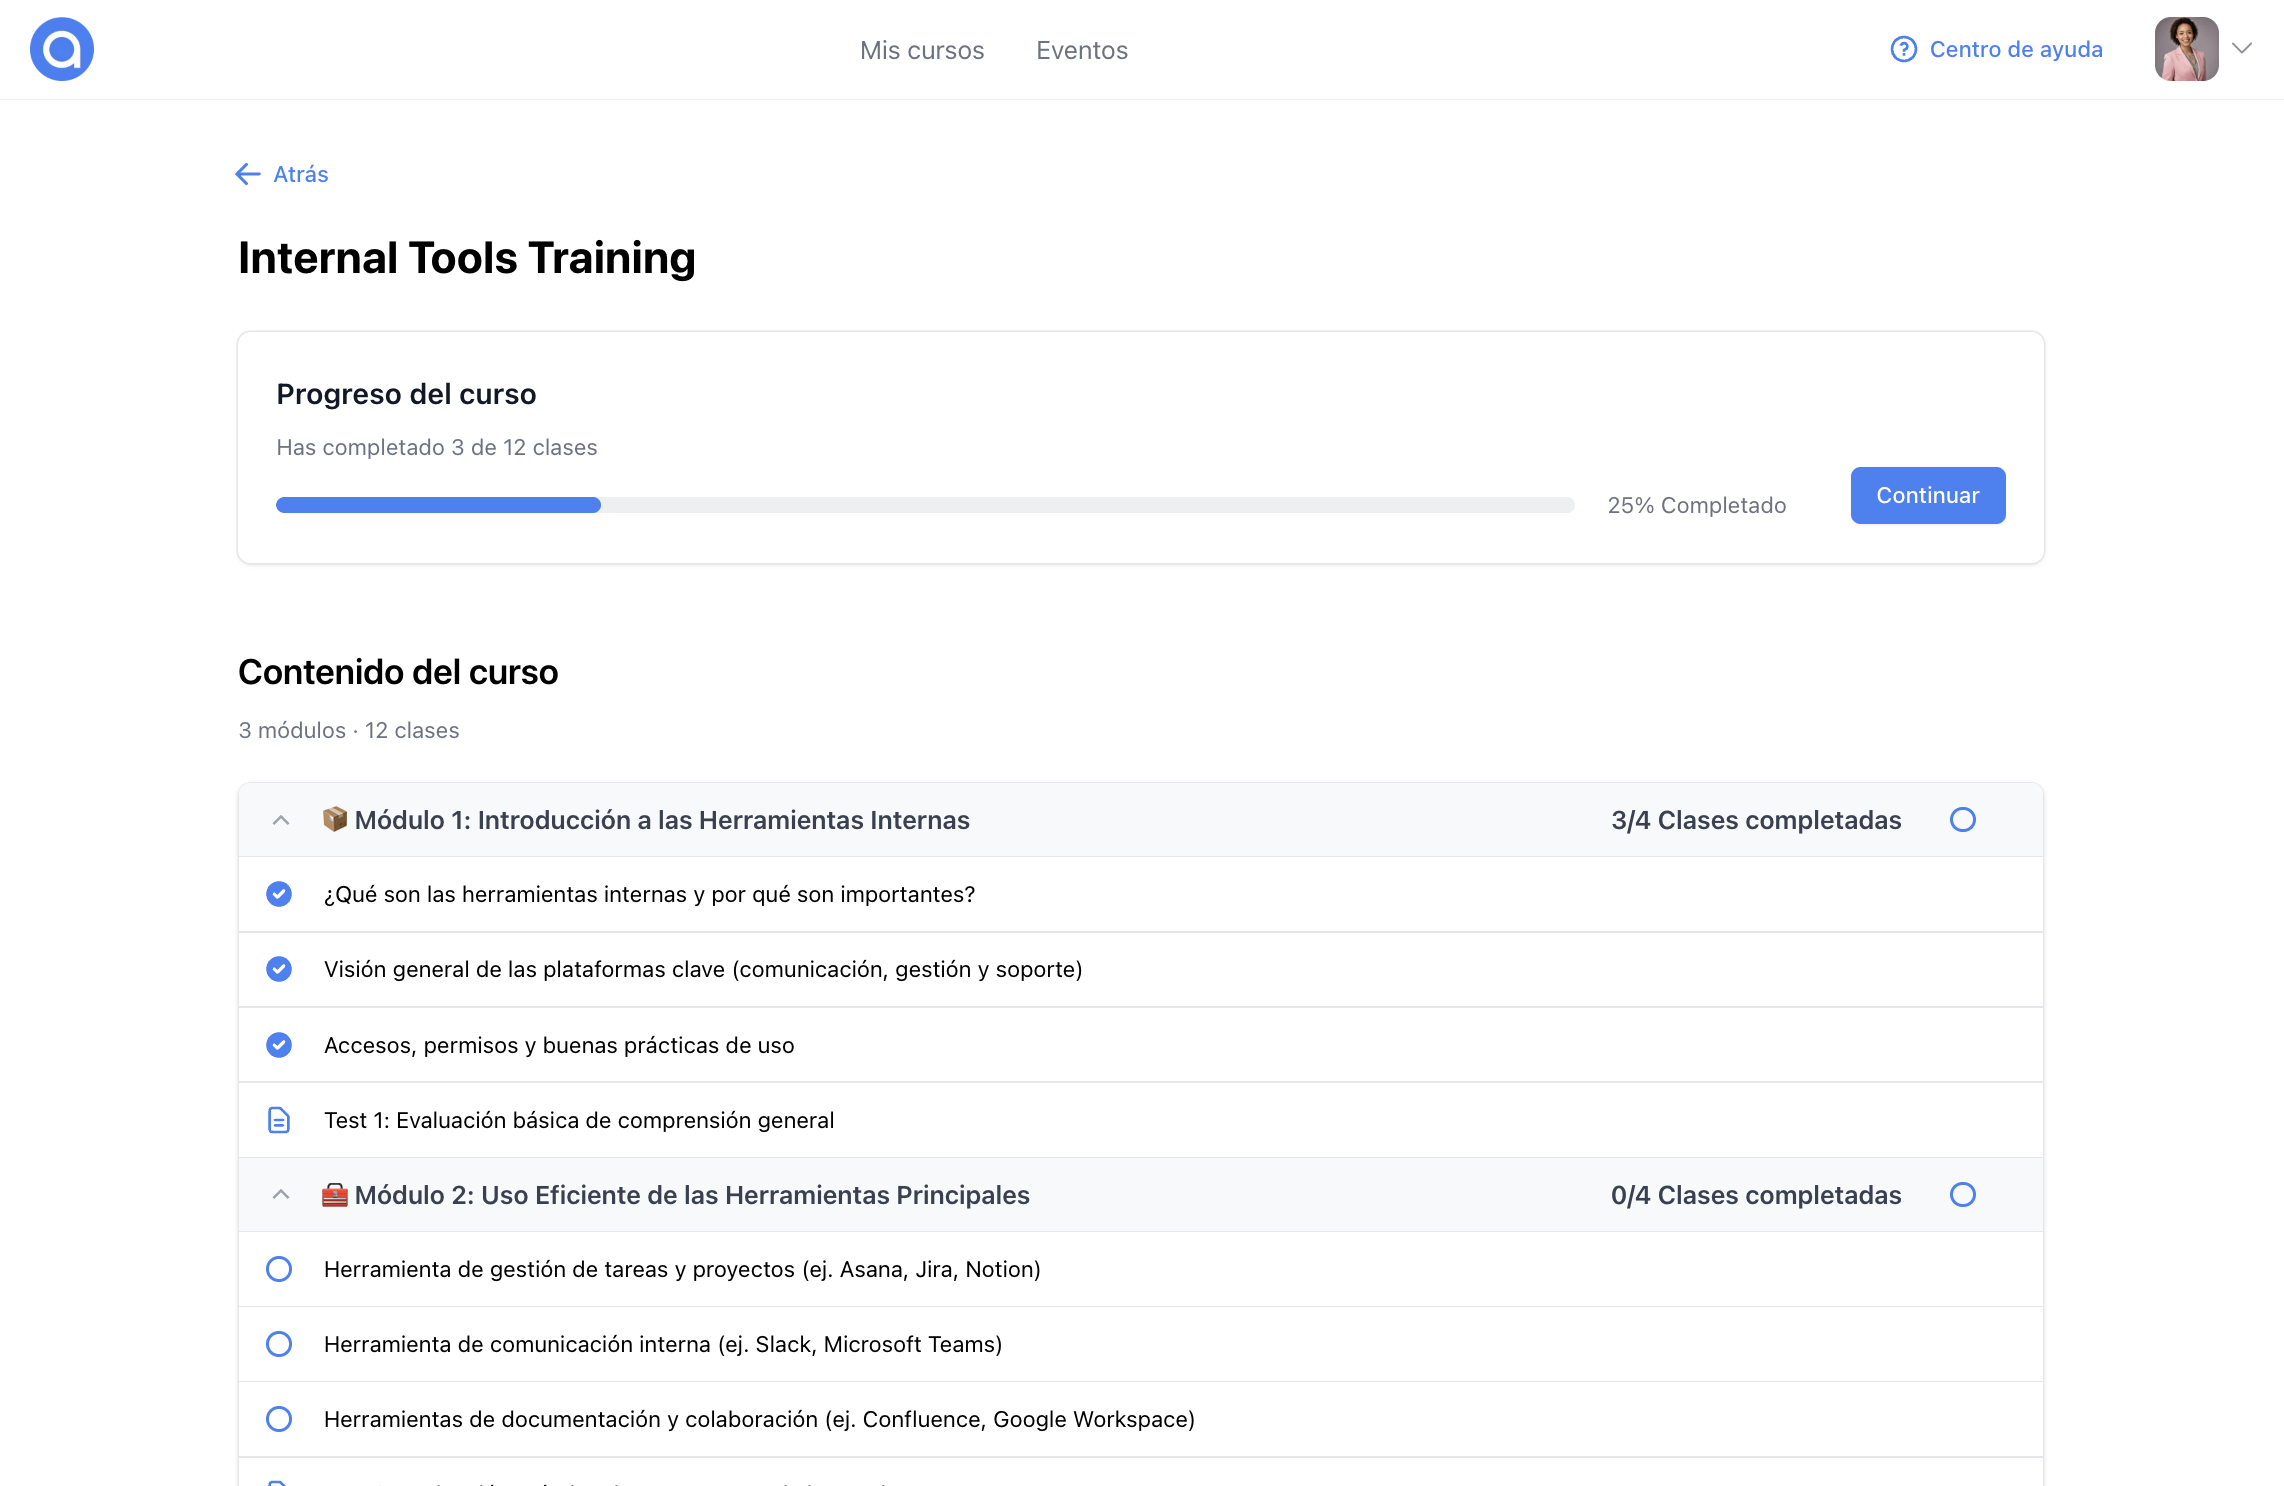2284x1486 pixels.
Task: Click the app logo in header
Action: coord(62,49)
